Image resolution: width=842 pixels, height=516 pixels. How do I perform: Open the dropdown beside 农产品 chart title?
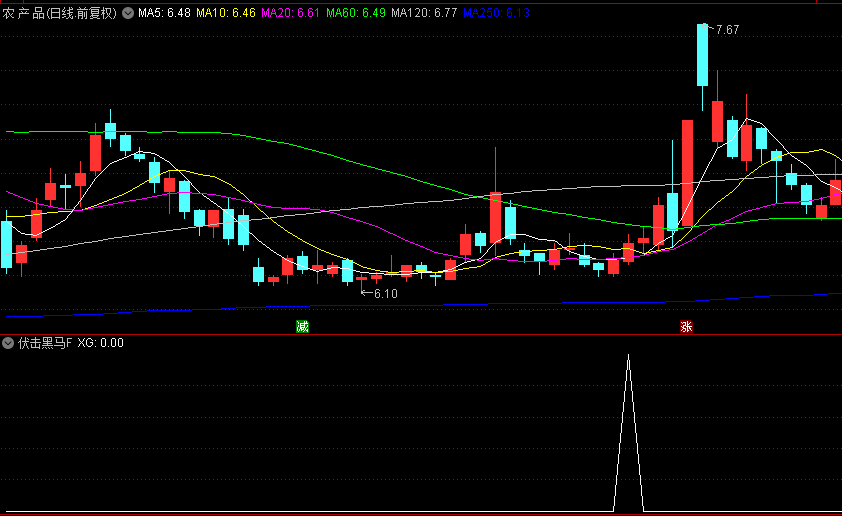[x=128, y=13]
